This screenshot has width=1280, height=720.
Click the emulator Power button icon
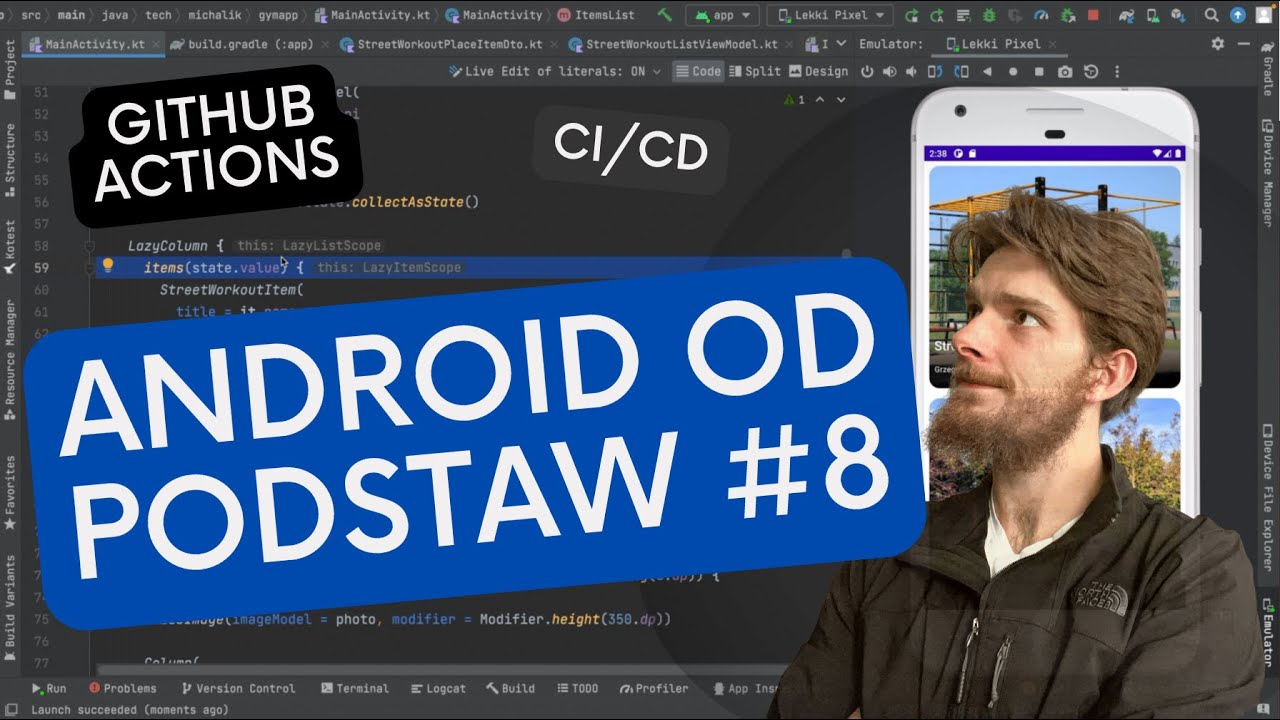click(x=867, y=72)
